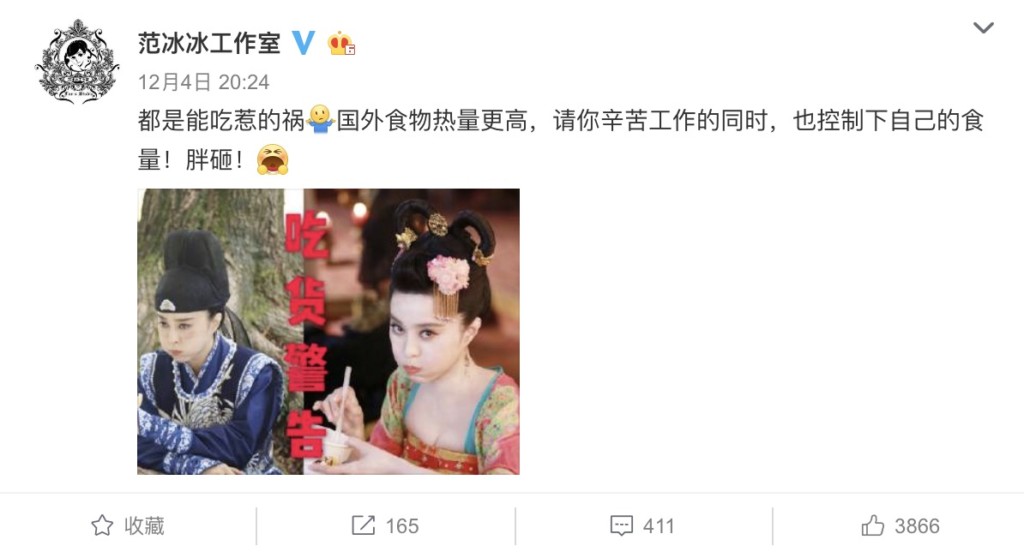Viewport: 1024px width, 552px height.
Task: Open the 范冰冰工作室 profile avatar
Action: (77, 63)
